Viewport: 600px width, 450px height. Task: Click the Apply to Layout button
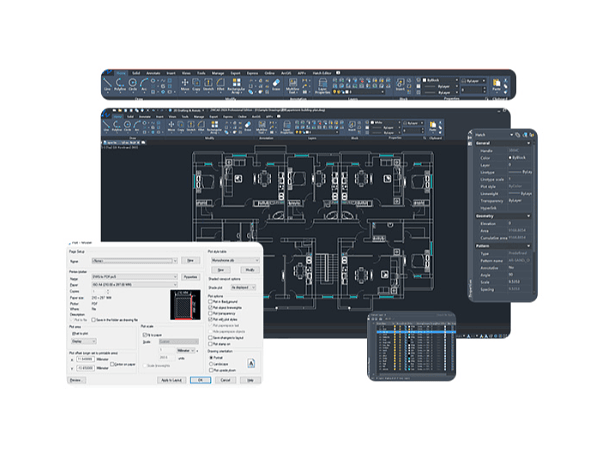(173, 380)
